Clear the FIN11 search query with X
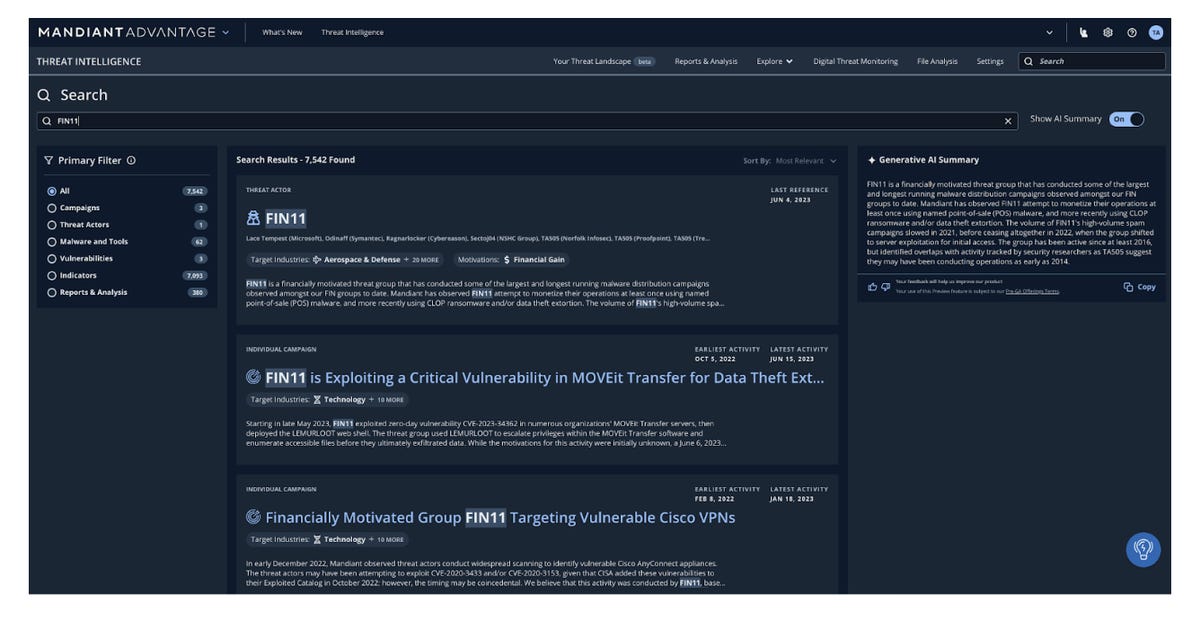This screenshot has height=622, width=1200. pyautogui.click(x=1008, y=121)
